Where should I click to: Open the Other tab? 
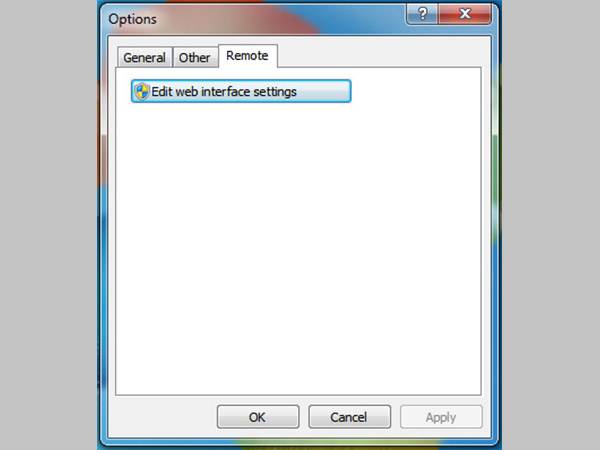[x=195, y=57]
